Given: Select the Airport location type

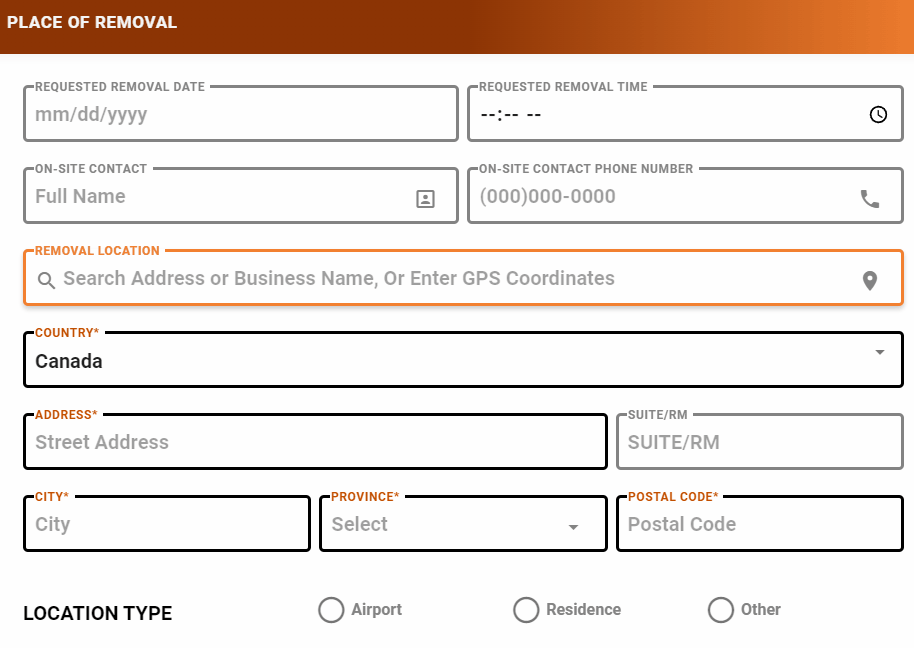Looking at the screenshot, I should (331, 610).
